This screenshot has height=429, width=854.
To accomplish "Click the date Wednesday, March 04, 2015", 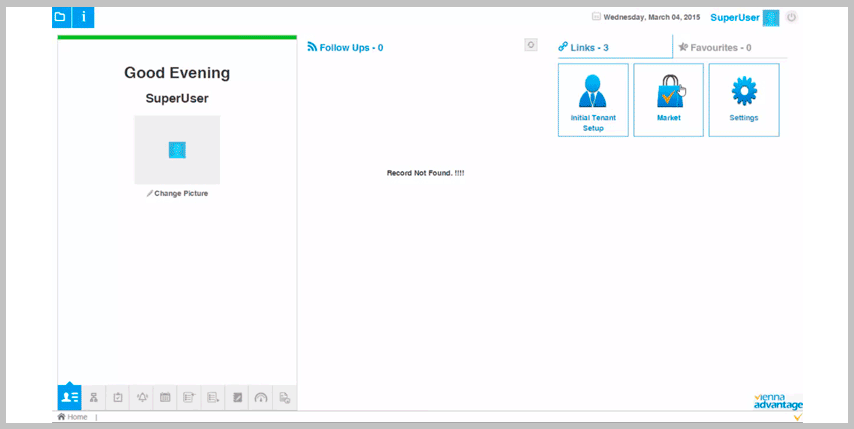I will [x=652, y=17].
